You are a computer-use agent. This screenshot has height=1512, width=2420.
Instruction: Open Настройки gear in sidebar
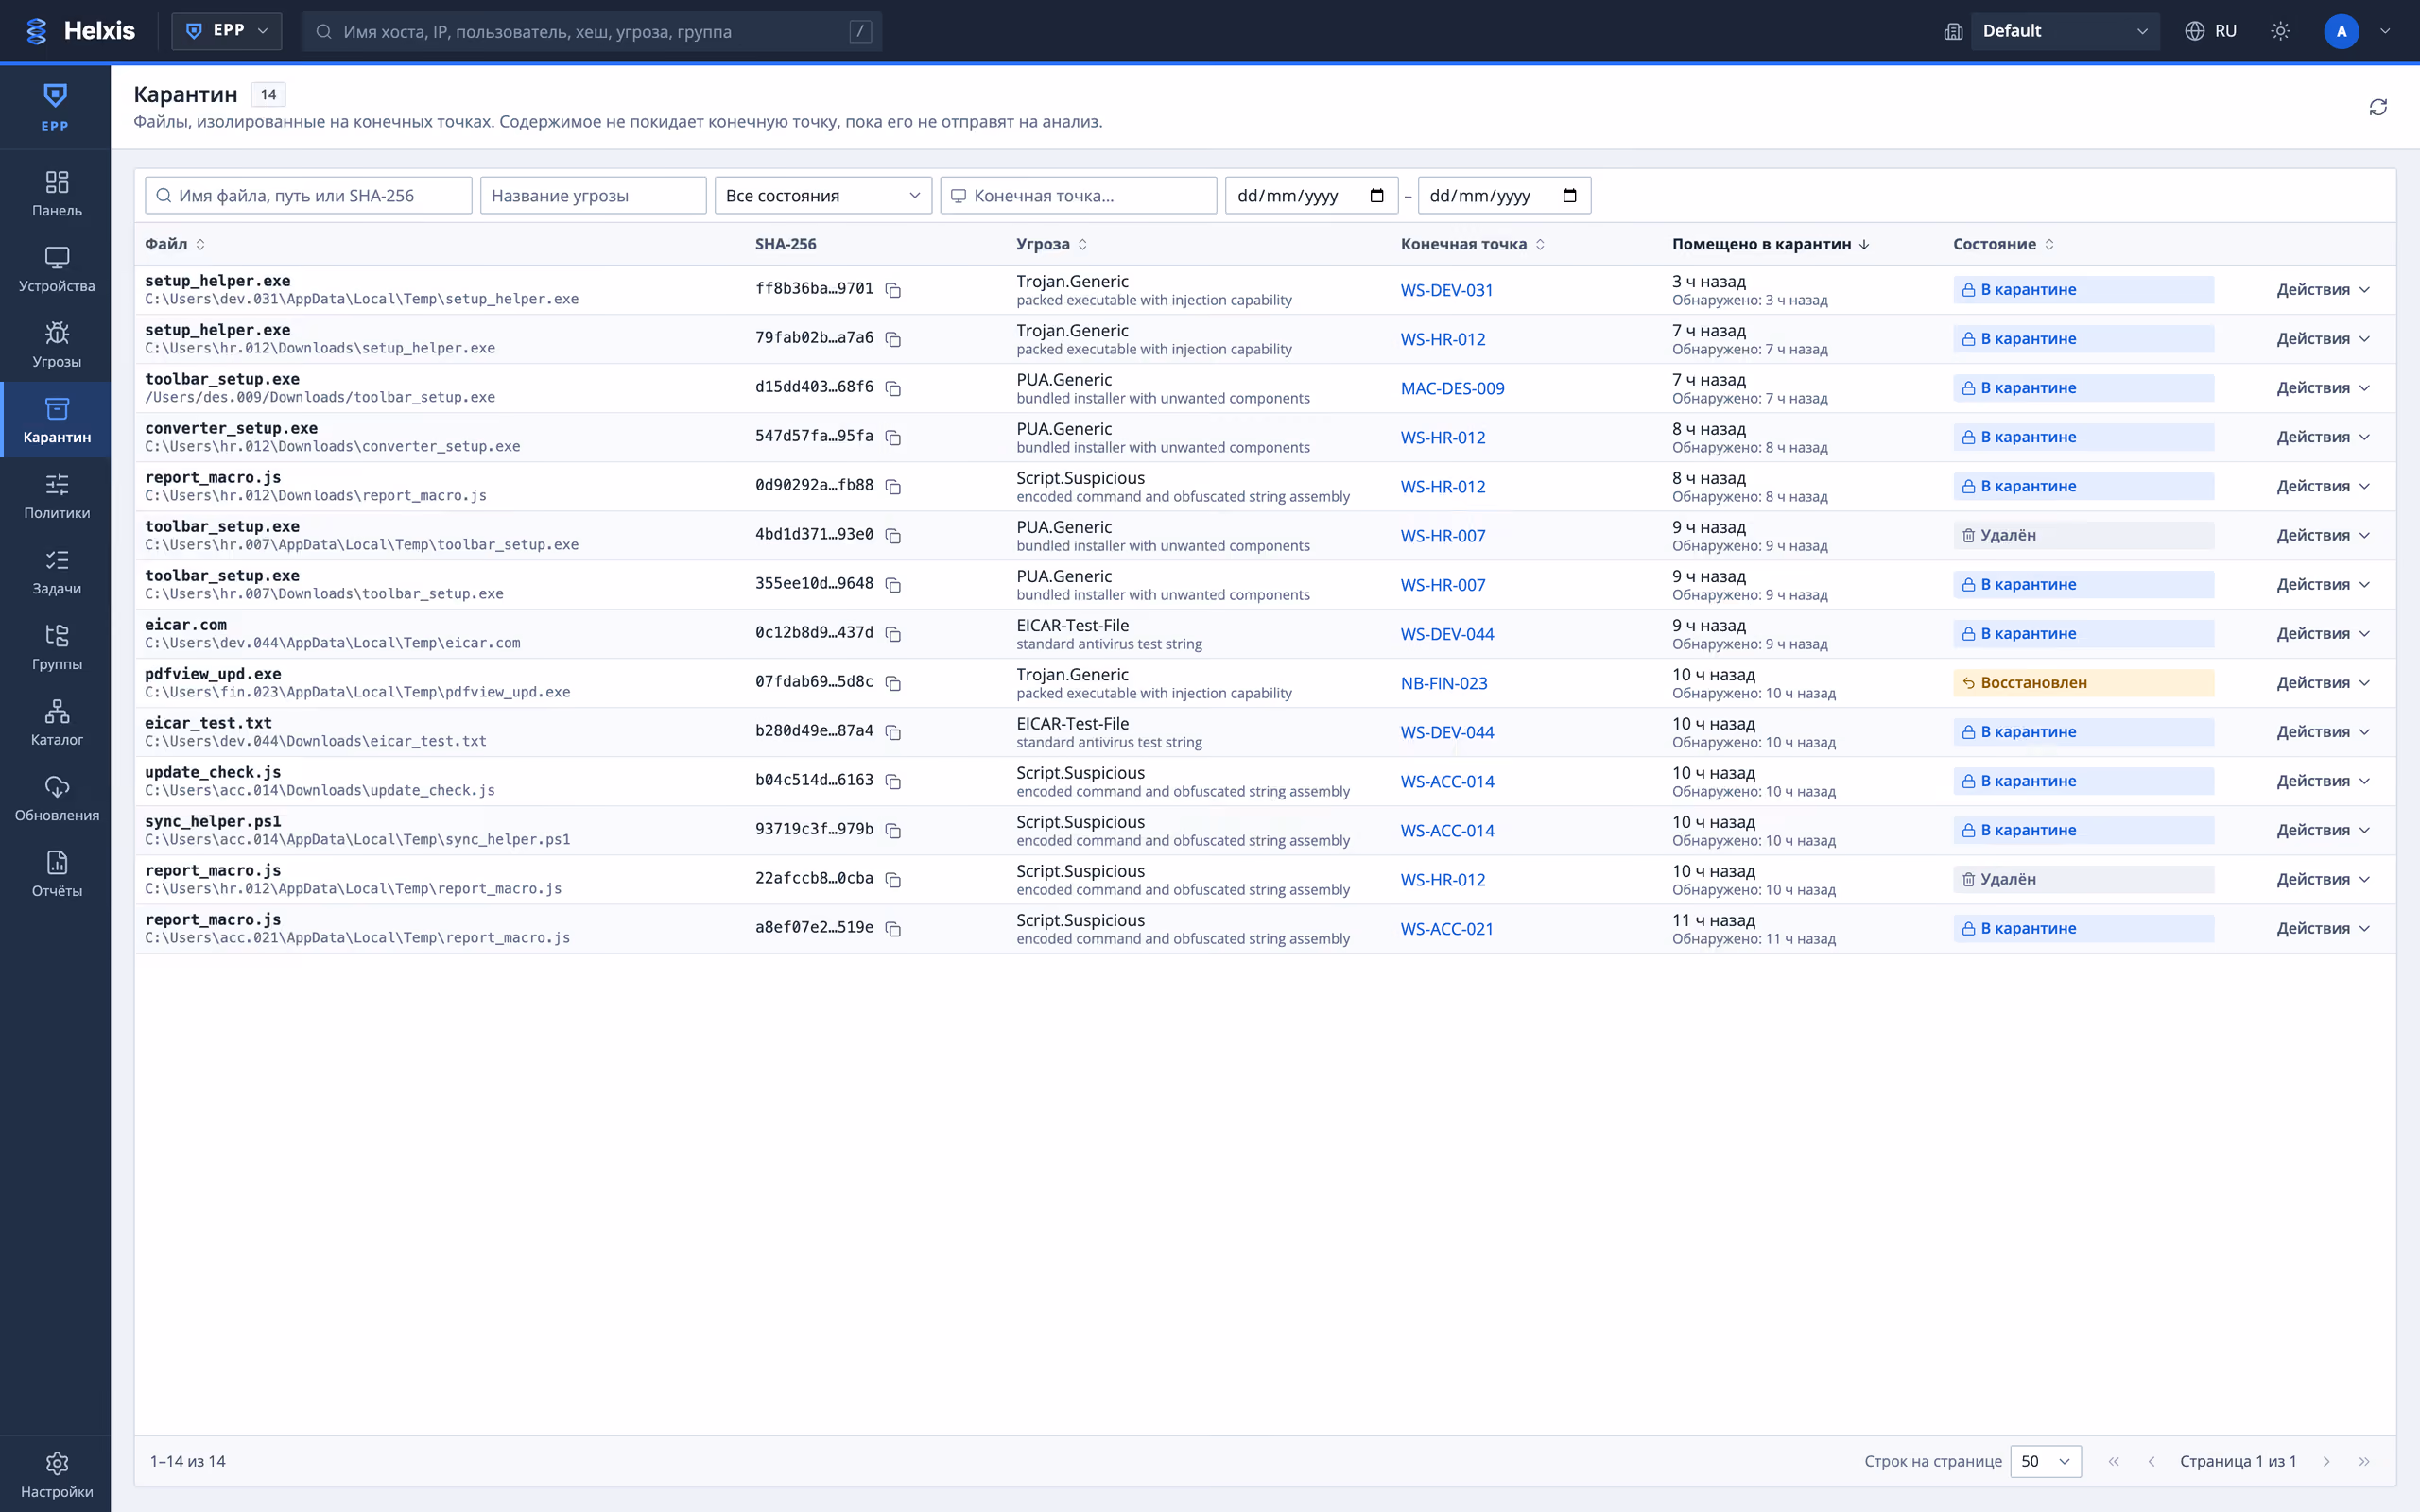click(56, 1474)
